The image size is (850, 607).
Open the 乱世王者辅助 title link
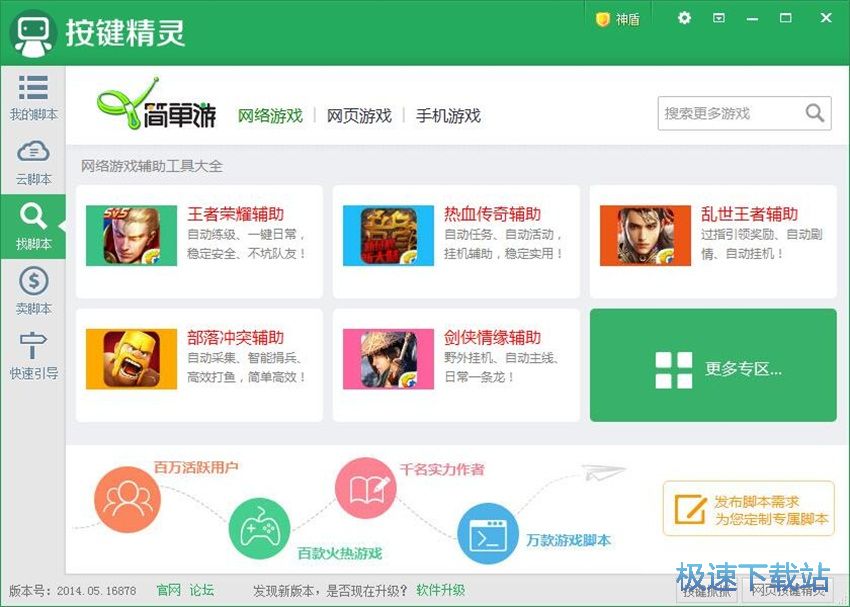tap(749, 214)
